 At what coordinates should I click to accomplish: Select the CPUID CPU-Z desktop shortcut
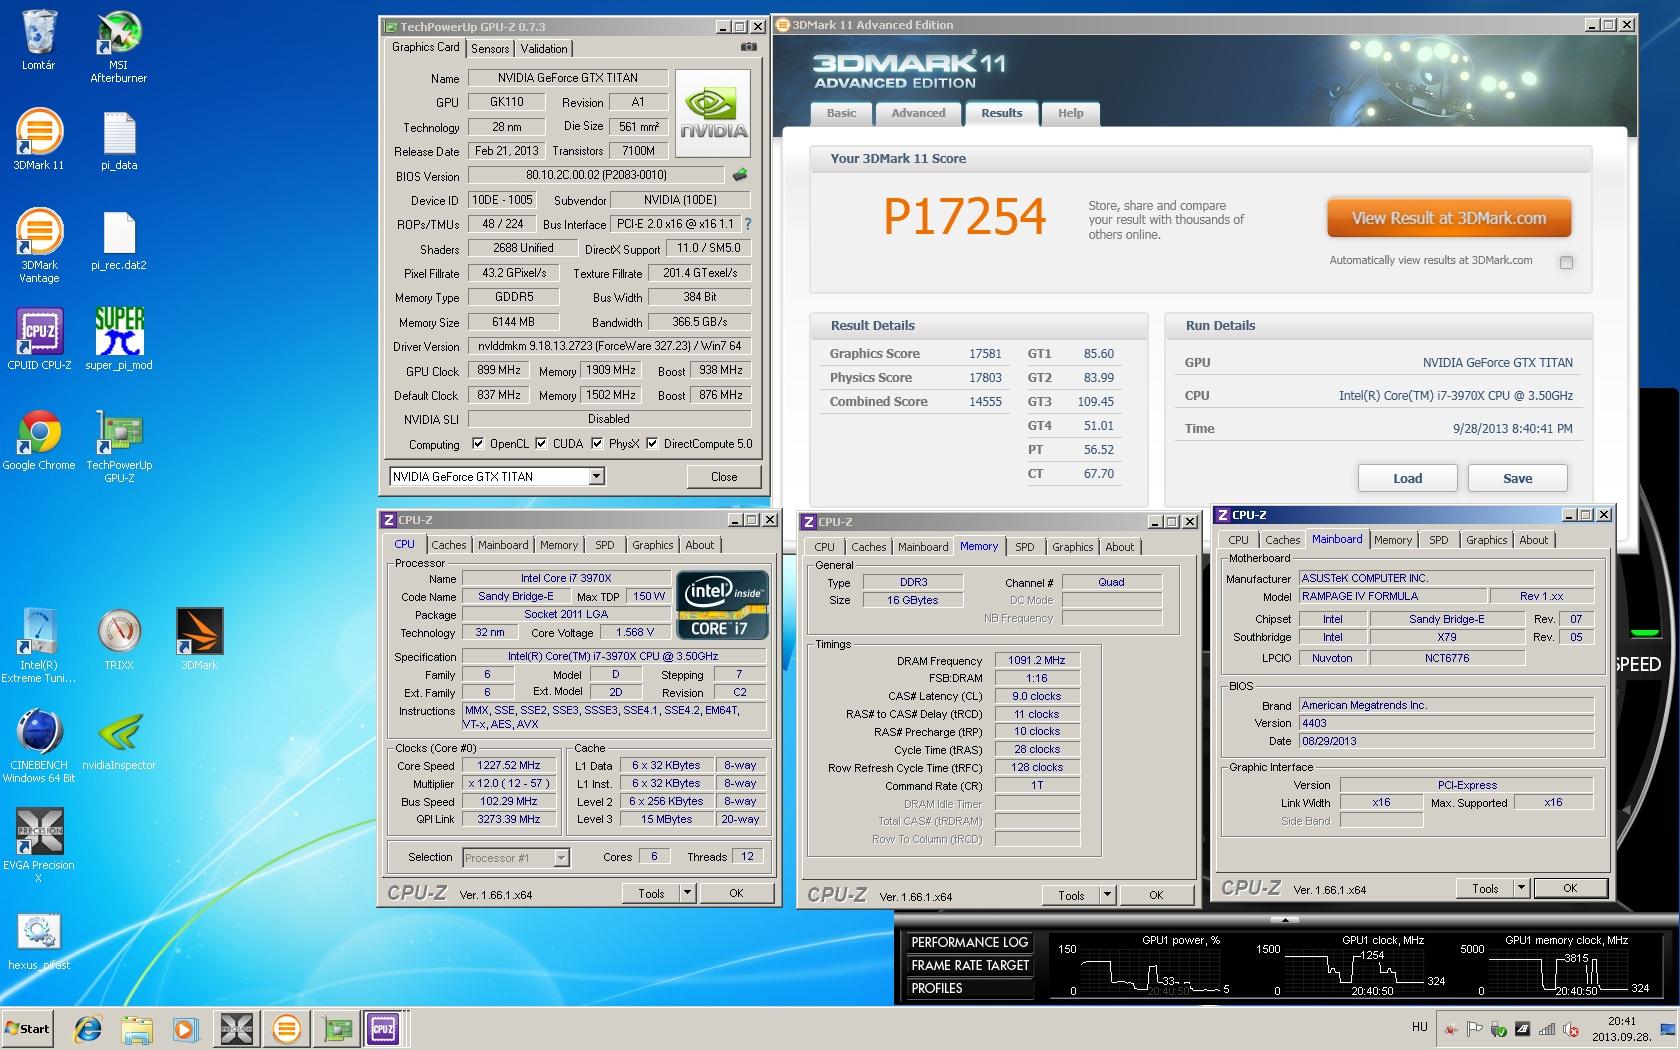(39, 340)
